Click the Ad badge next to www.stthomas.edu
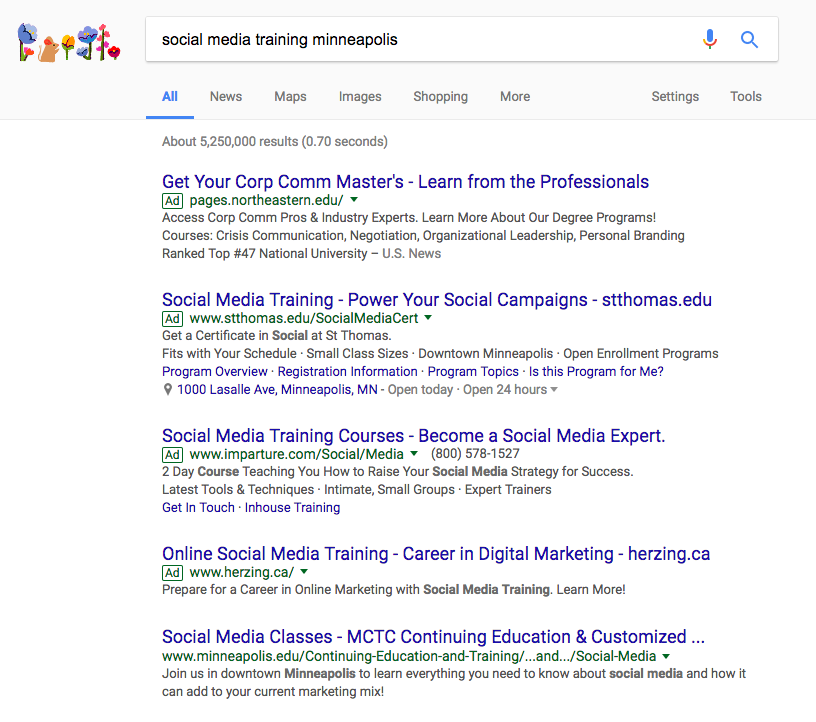 point(172,319)
